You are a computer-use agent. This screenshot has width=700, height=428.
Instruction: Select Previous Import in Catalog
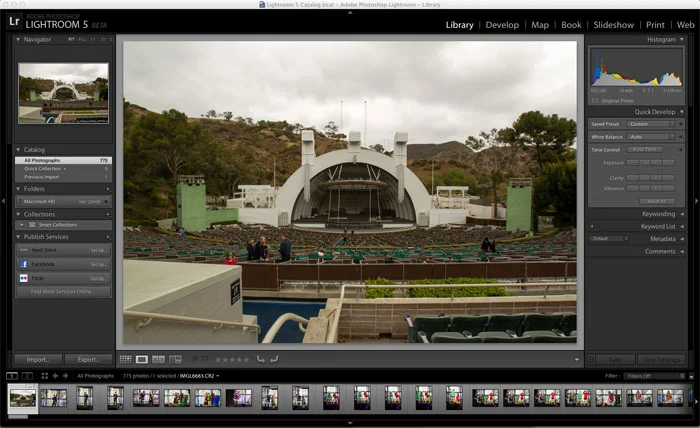coord(63,177)
